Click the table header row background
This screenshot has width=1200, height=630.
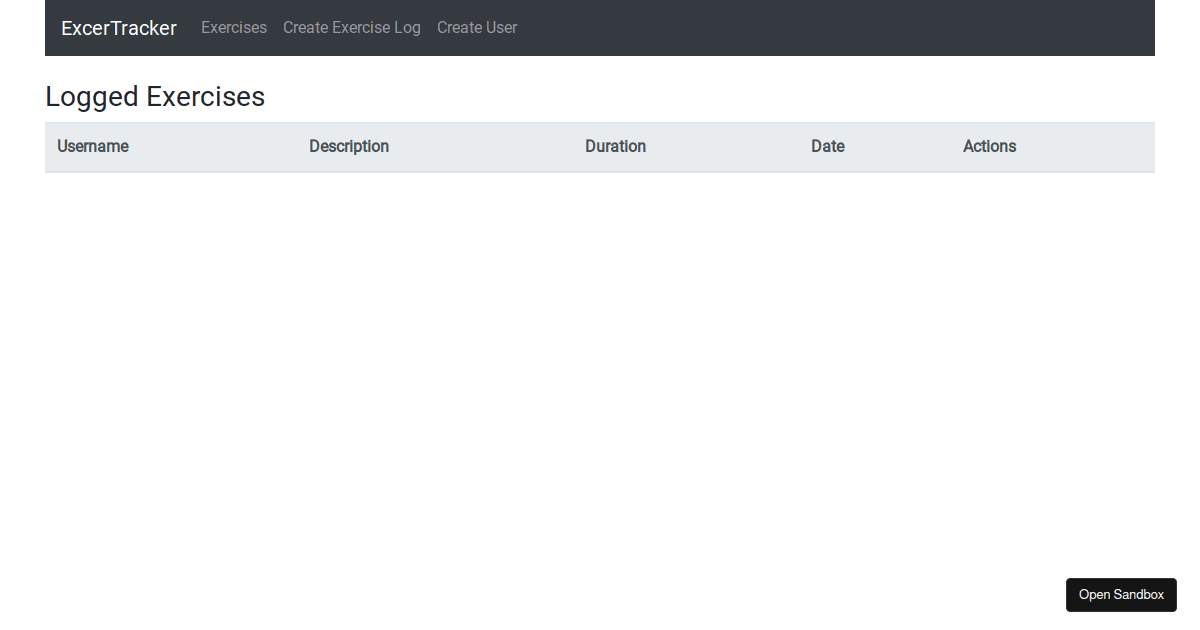[x=600, y=147]
